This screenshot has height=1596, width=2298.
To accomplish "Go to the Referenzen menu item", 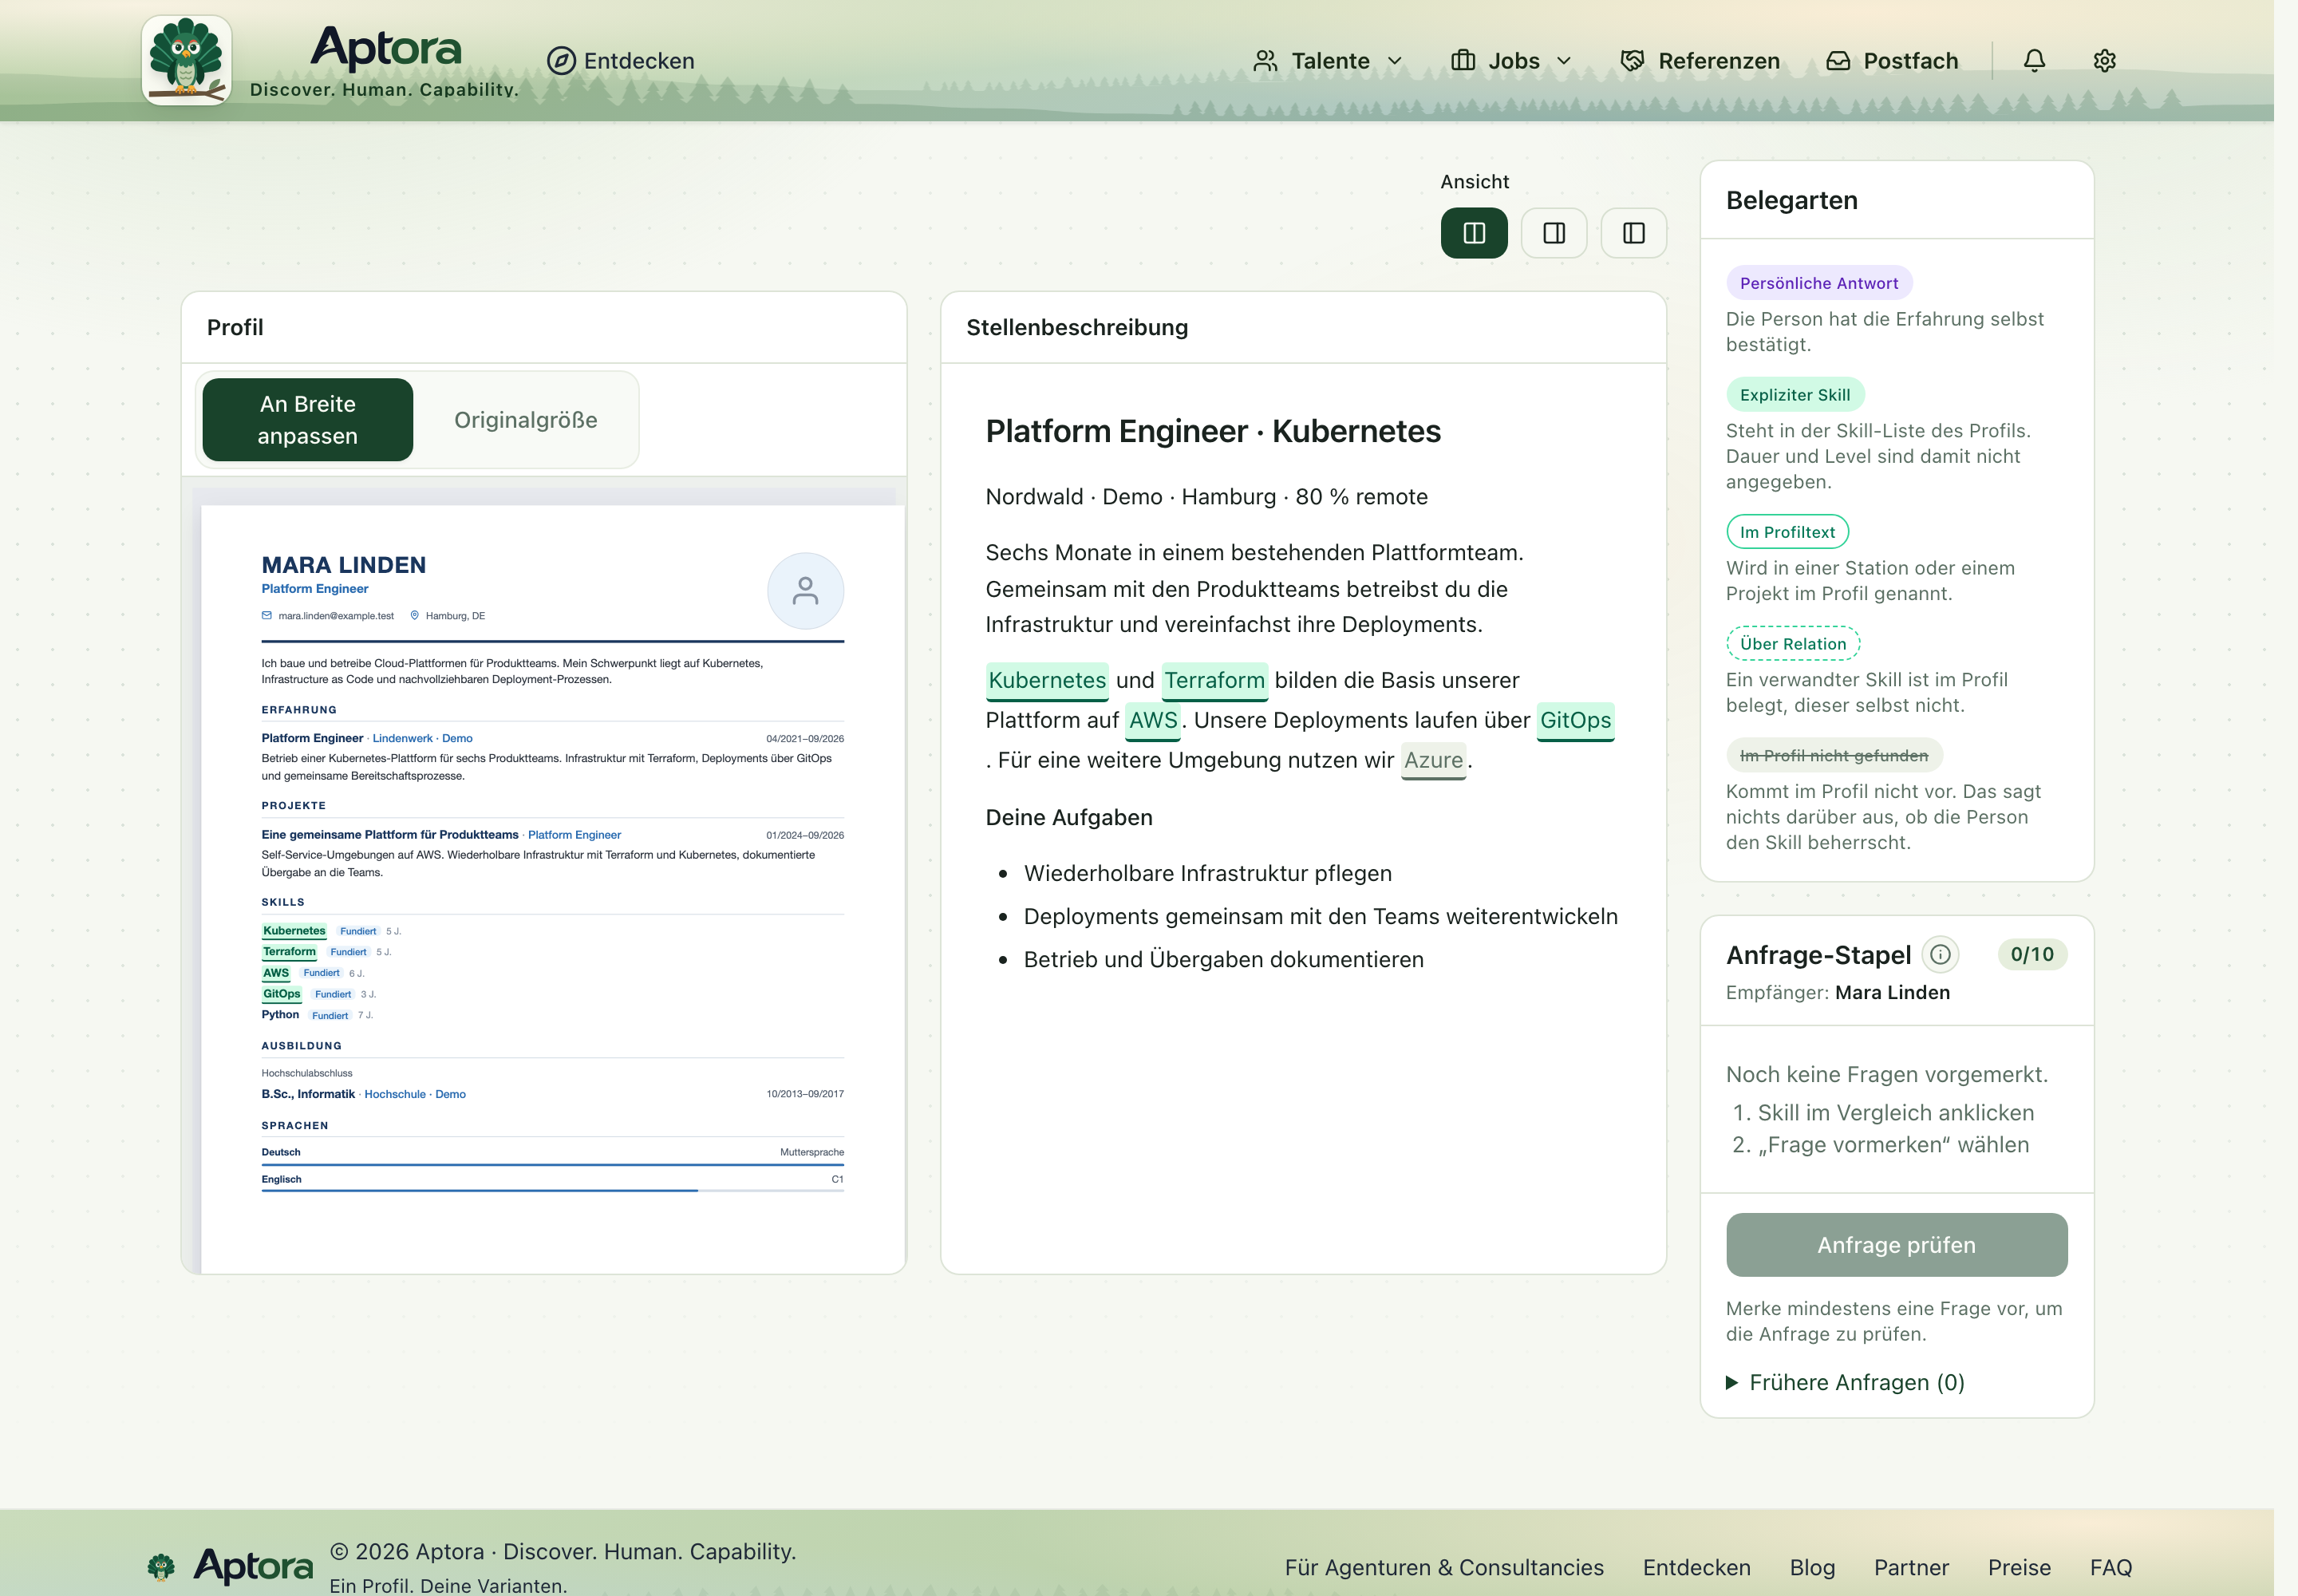I will point(1700,61).
